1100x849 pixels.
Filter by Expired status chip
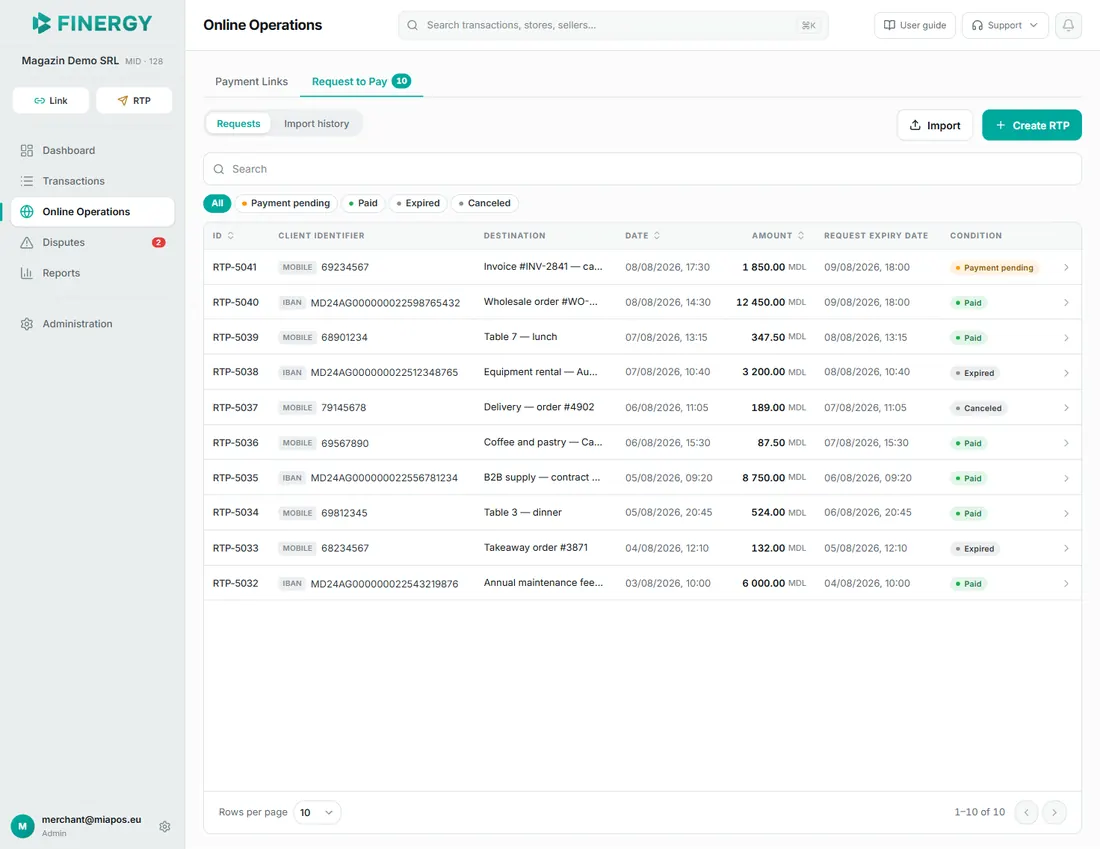417,203
